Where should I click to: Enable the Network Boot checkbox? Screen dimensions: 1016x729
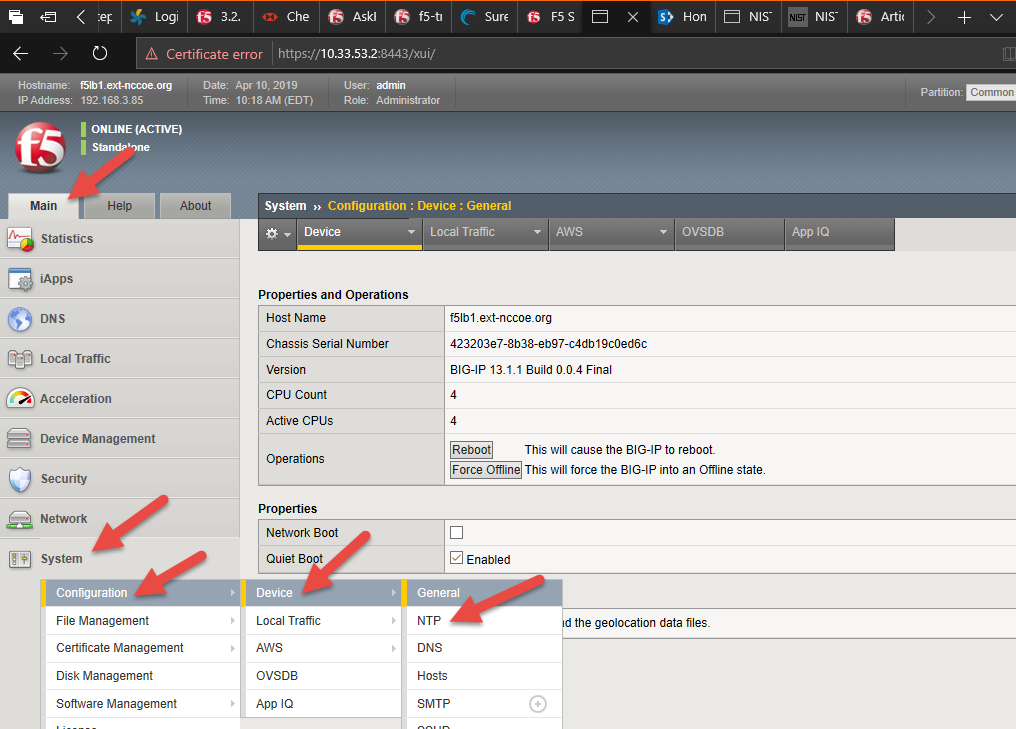(x=457, y=533)
